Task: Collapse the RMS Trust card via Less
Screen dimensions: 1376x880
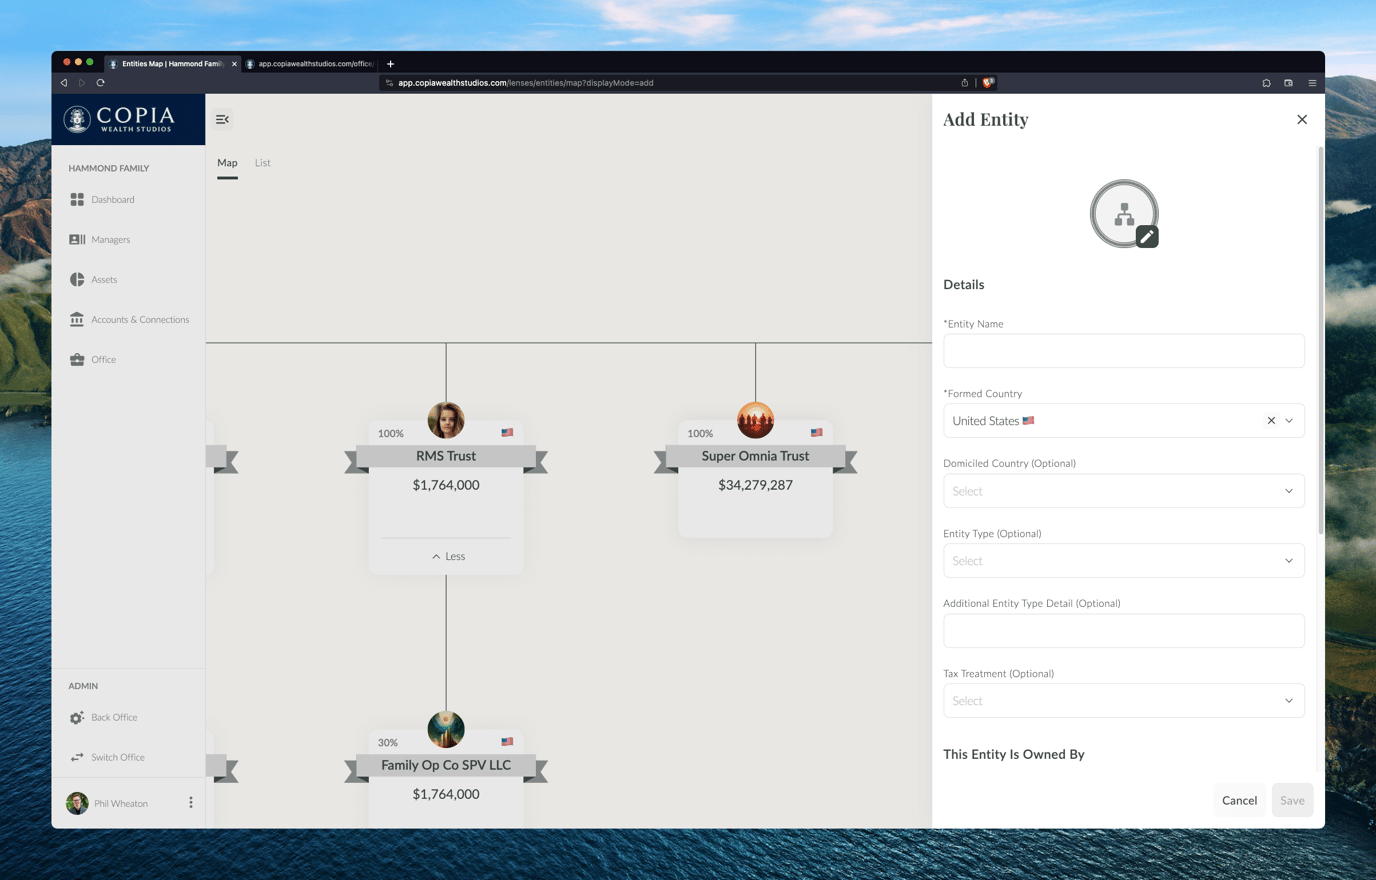Action: 446,556
